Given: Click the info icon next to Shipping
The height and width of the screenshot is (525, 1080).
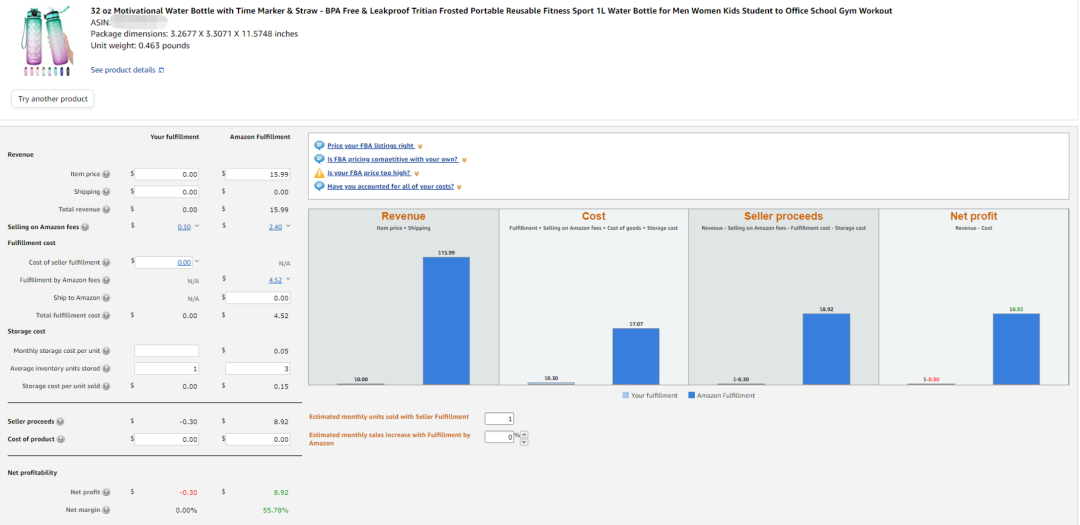Looking at the screenshot, I should point(107,192).
